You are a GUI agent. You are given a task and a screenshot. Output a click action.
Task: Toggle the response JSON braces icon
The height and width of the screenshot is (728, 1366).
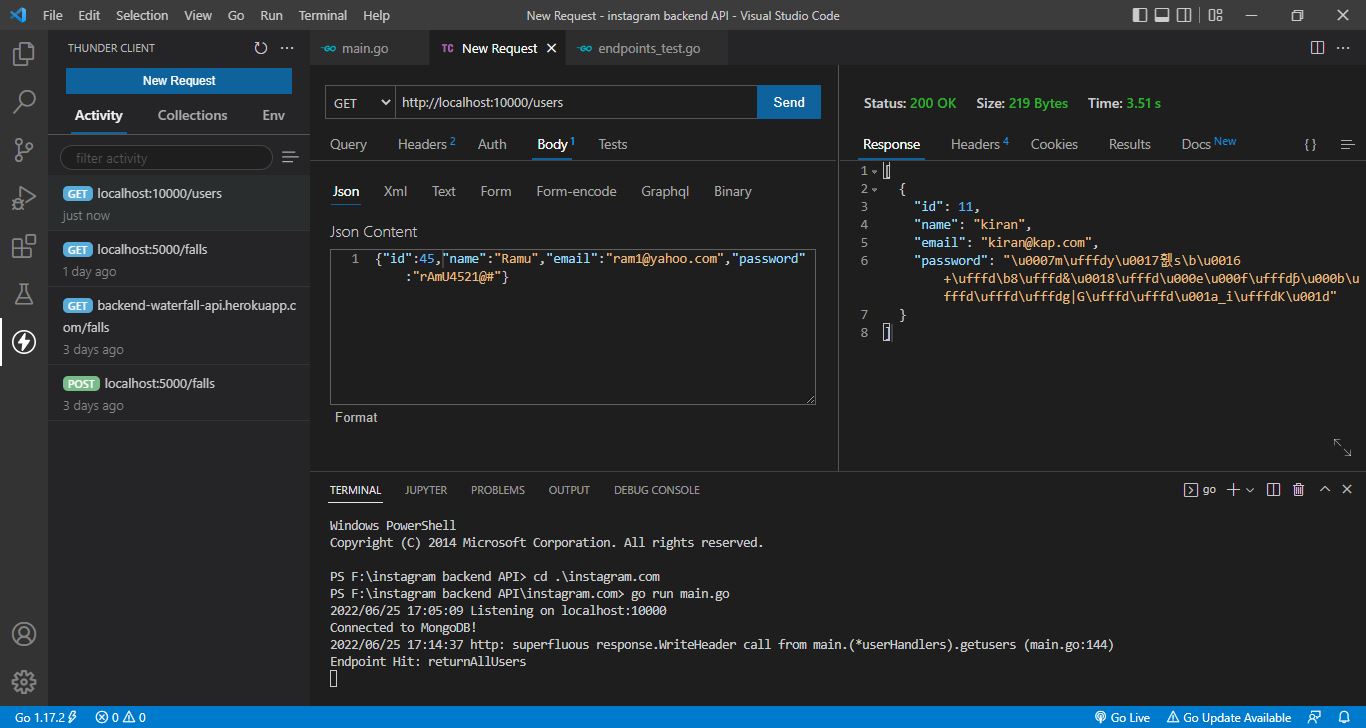pyautogui.click(x=1310, y=144)
